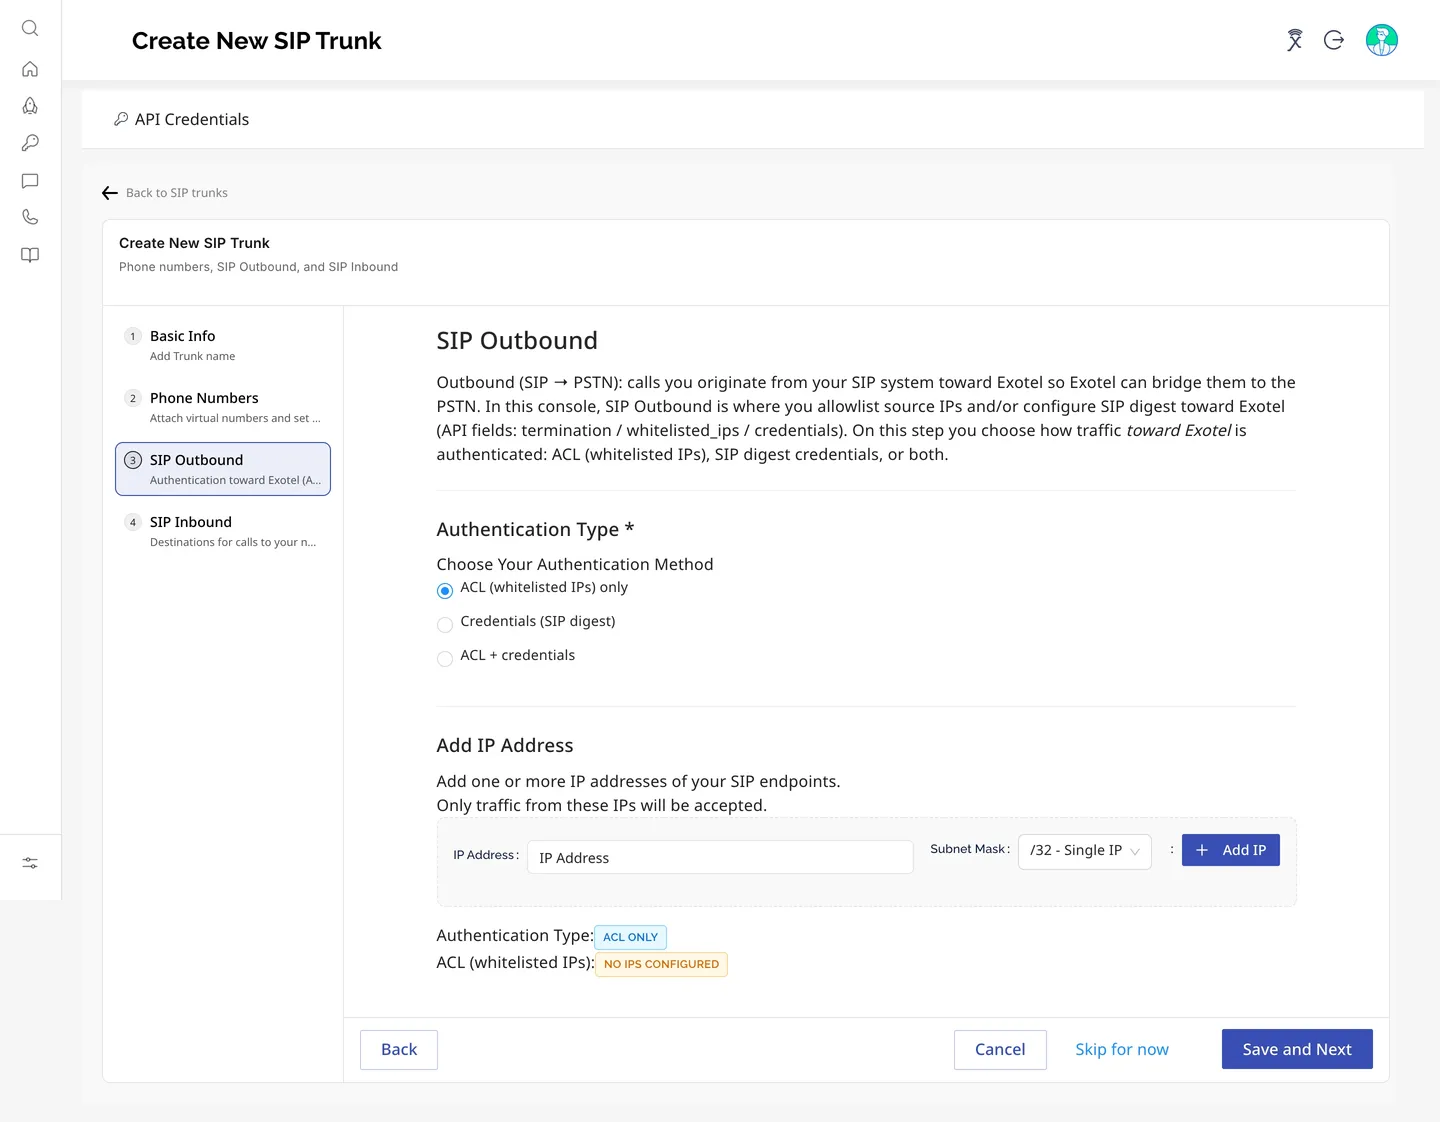Click the Authentication Type * heading
The height and width of the screenshot is (1122, 1440).
click(x=535, y=529)
